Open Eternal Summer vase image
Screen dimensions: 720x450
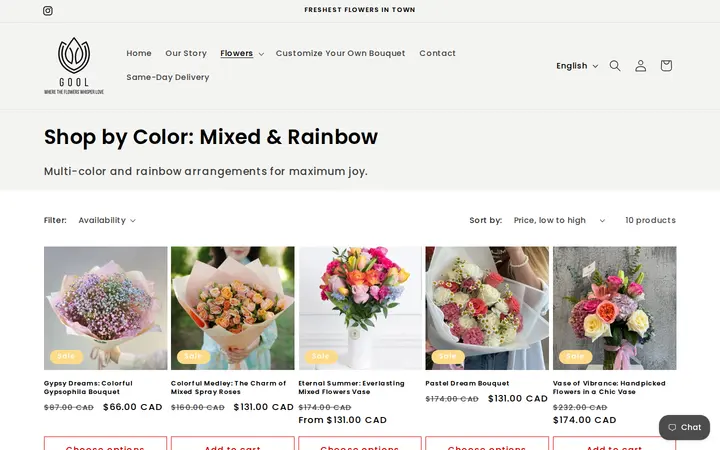coord(360,308)
